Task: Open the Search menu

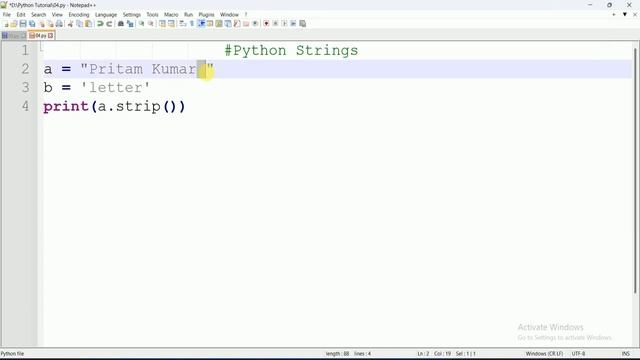Action: (38, 15)
